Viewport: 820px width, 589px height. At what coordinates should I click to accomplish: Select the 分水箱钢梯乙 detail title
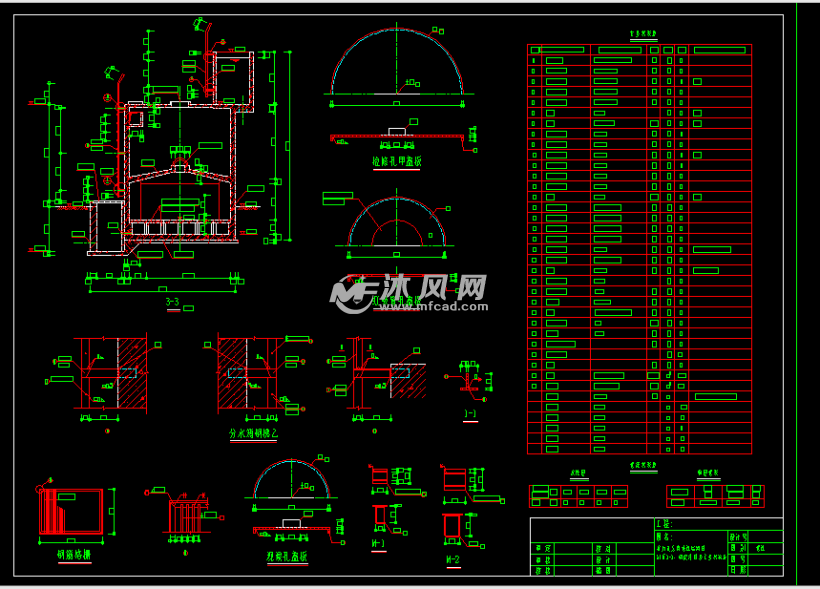(253, 434)
